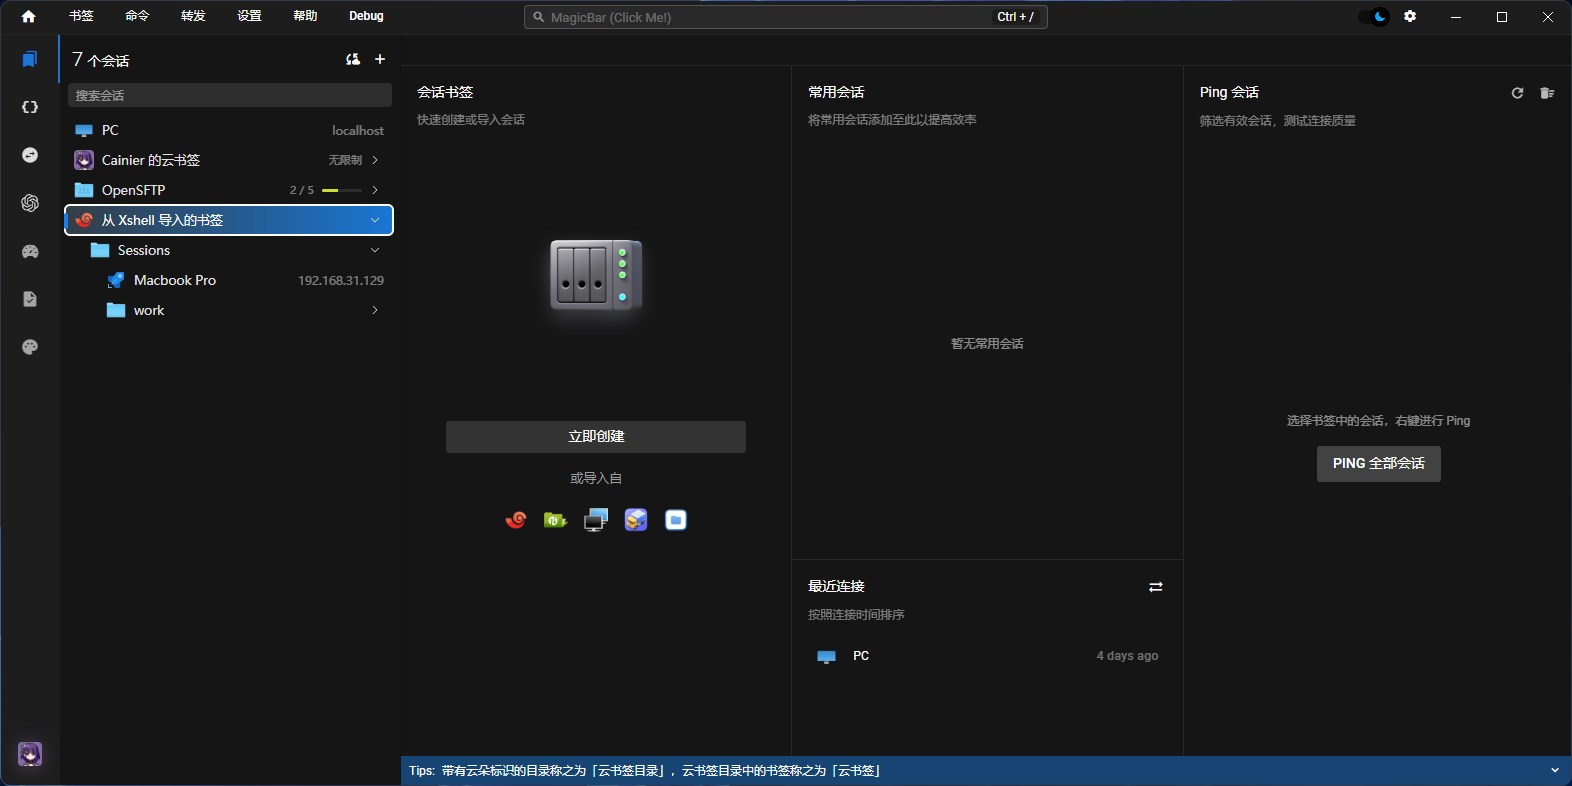
Task: Open the 设置 menu
Action: point(249,16)
